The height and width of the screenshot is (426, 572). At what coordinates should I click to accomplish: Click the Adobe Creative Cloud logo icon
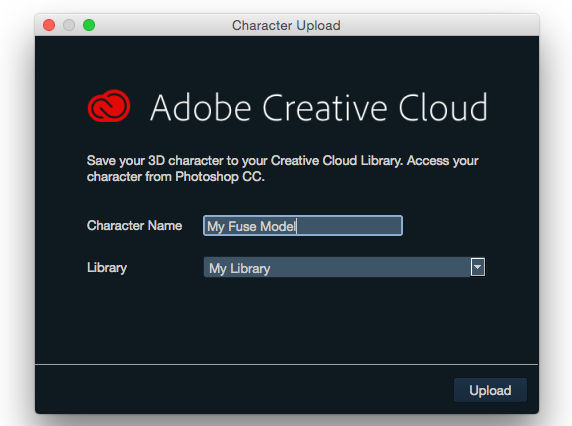tap(109, 106)
